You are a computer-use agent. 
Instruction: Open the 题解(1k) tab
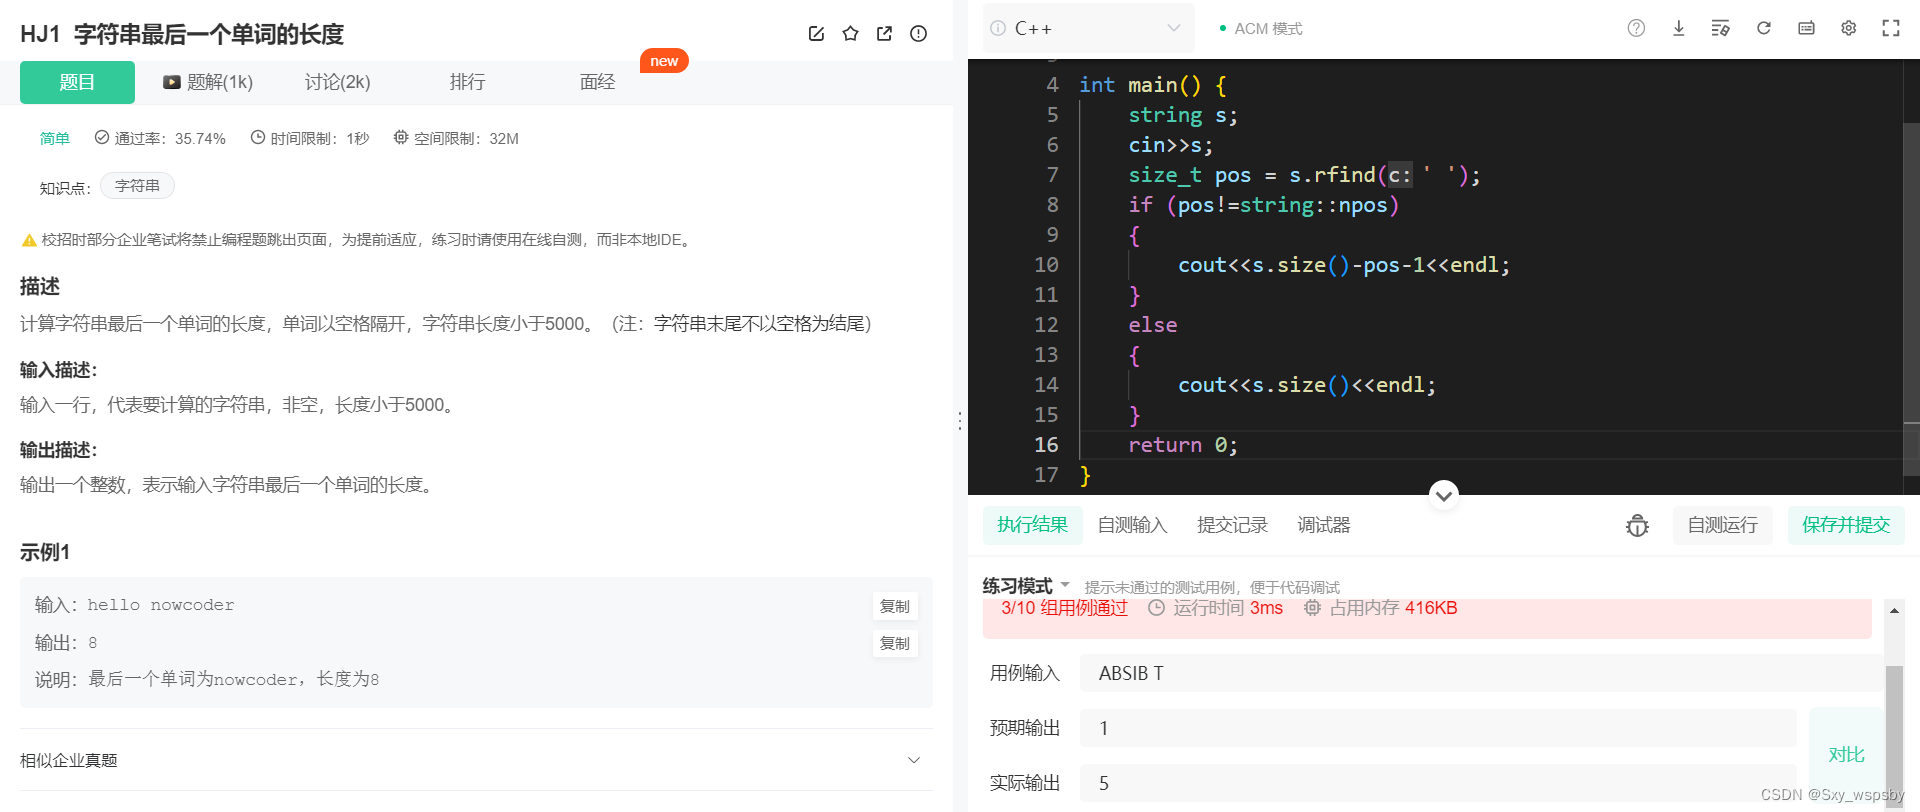(208, 82)
